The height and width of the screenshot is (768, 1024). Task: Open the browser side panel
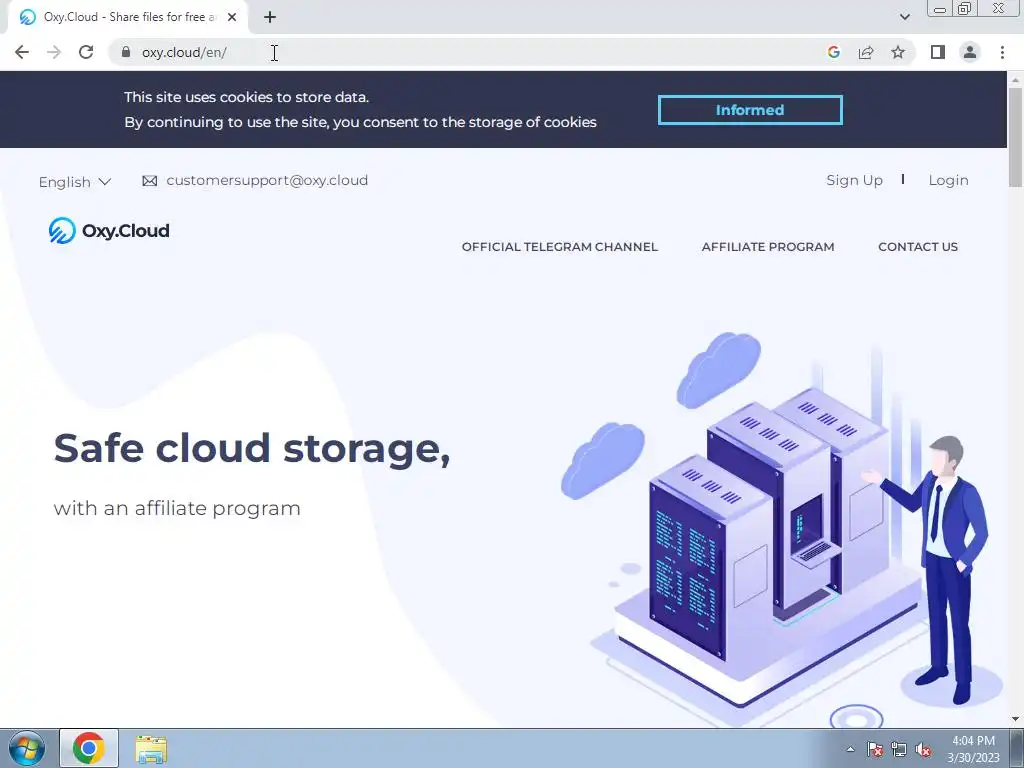pos(938,52)
